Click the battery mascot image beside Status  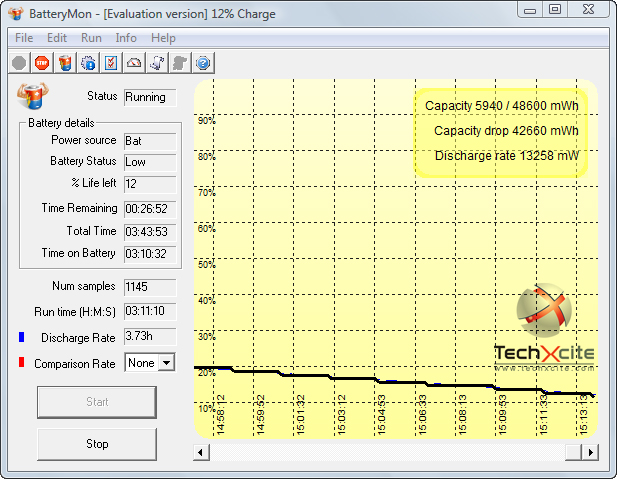pos(33,96)
